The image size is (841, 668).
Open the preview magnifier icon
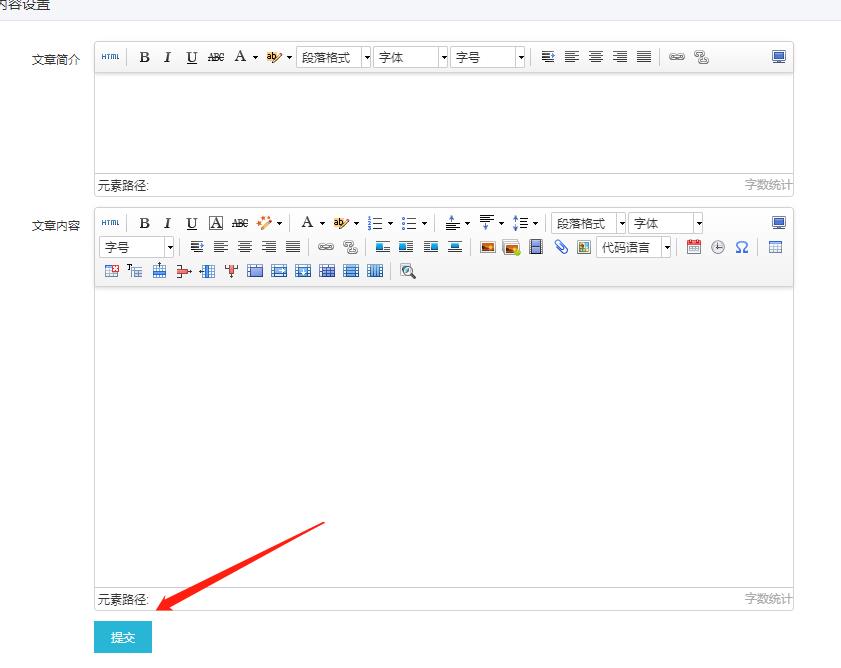(407, 271)
